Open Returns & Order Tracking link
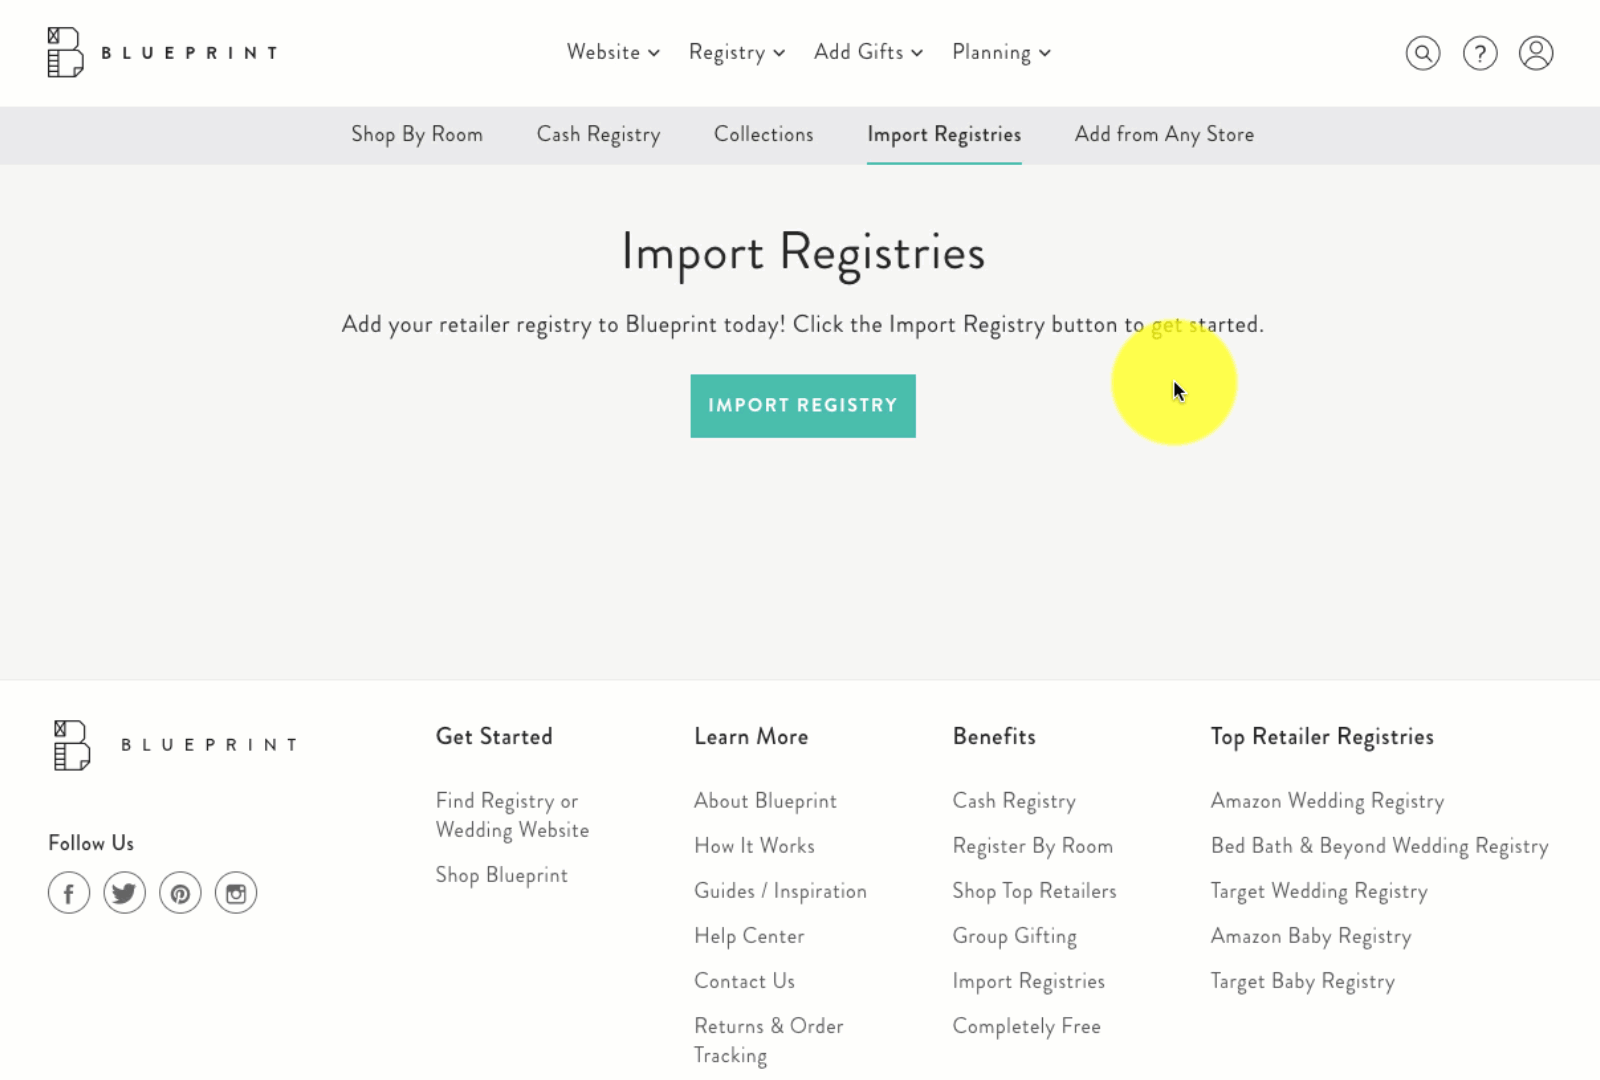 tap(769, 1040)
